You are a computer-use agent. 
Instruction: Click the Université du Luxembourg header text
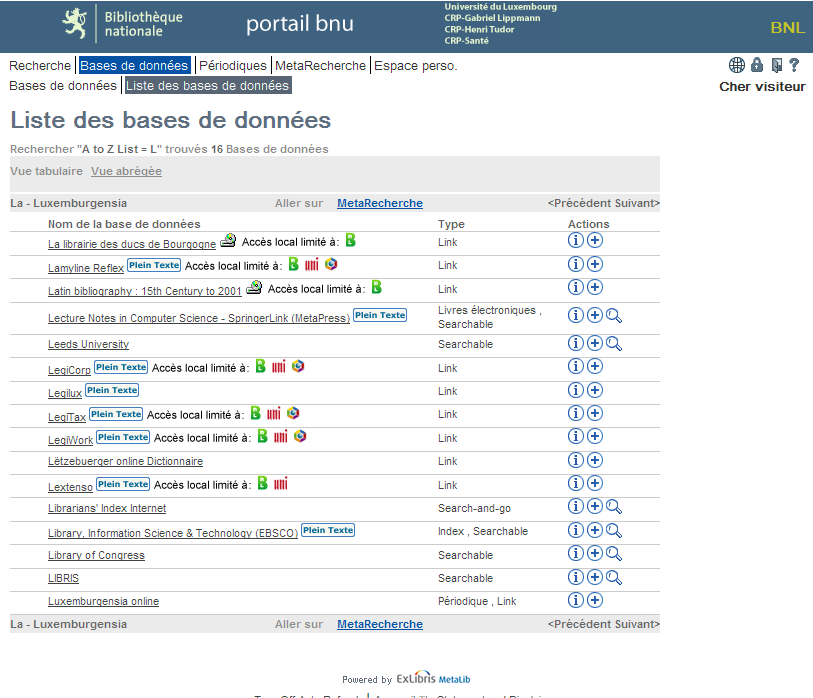[500, 7]
